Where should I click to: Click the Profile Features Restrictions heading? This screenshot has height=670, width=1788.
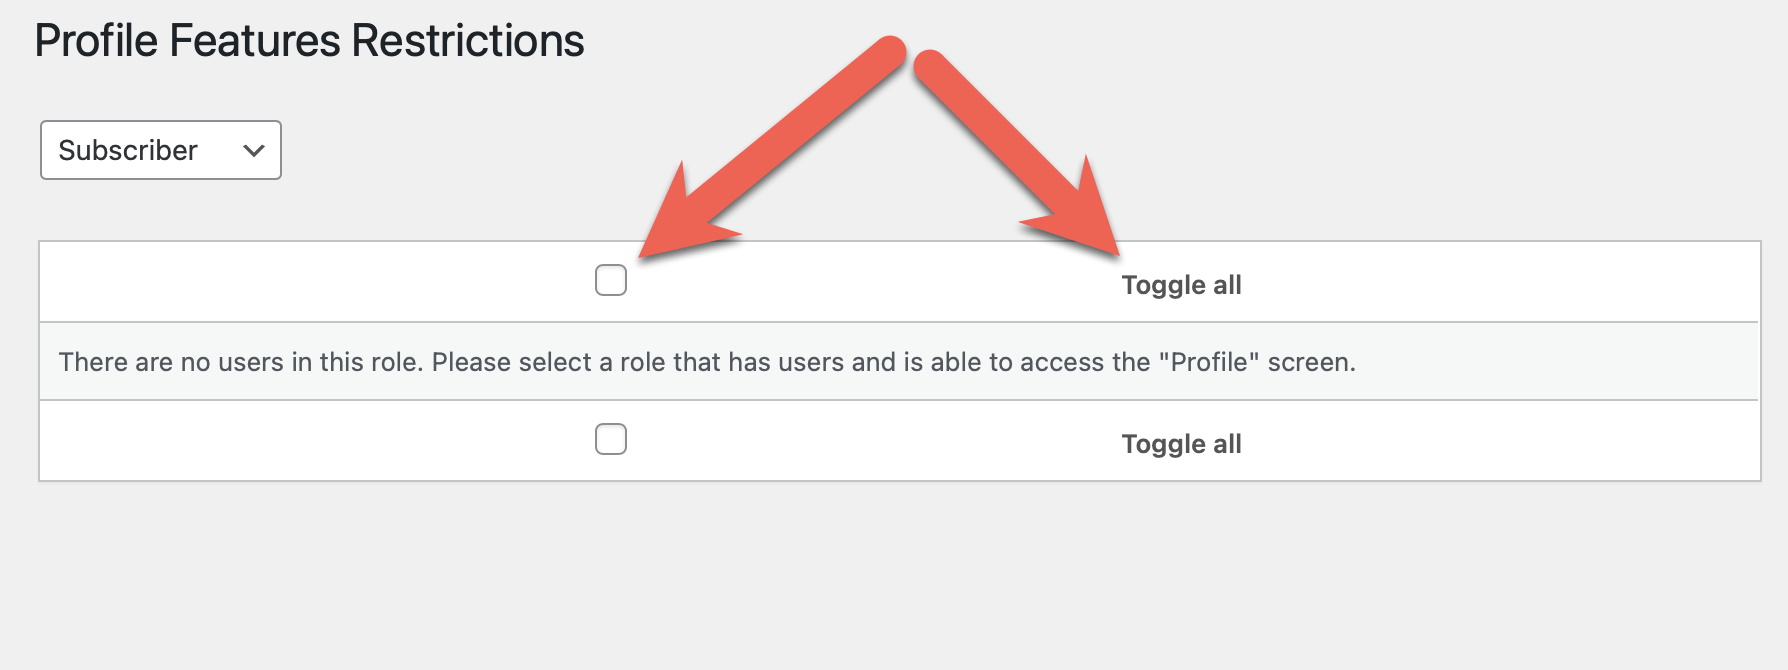310,40
